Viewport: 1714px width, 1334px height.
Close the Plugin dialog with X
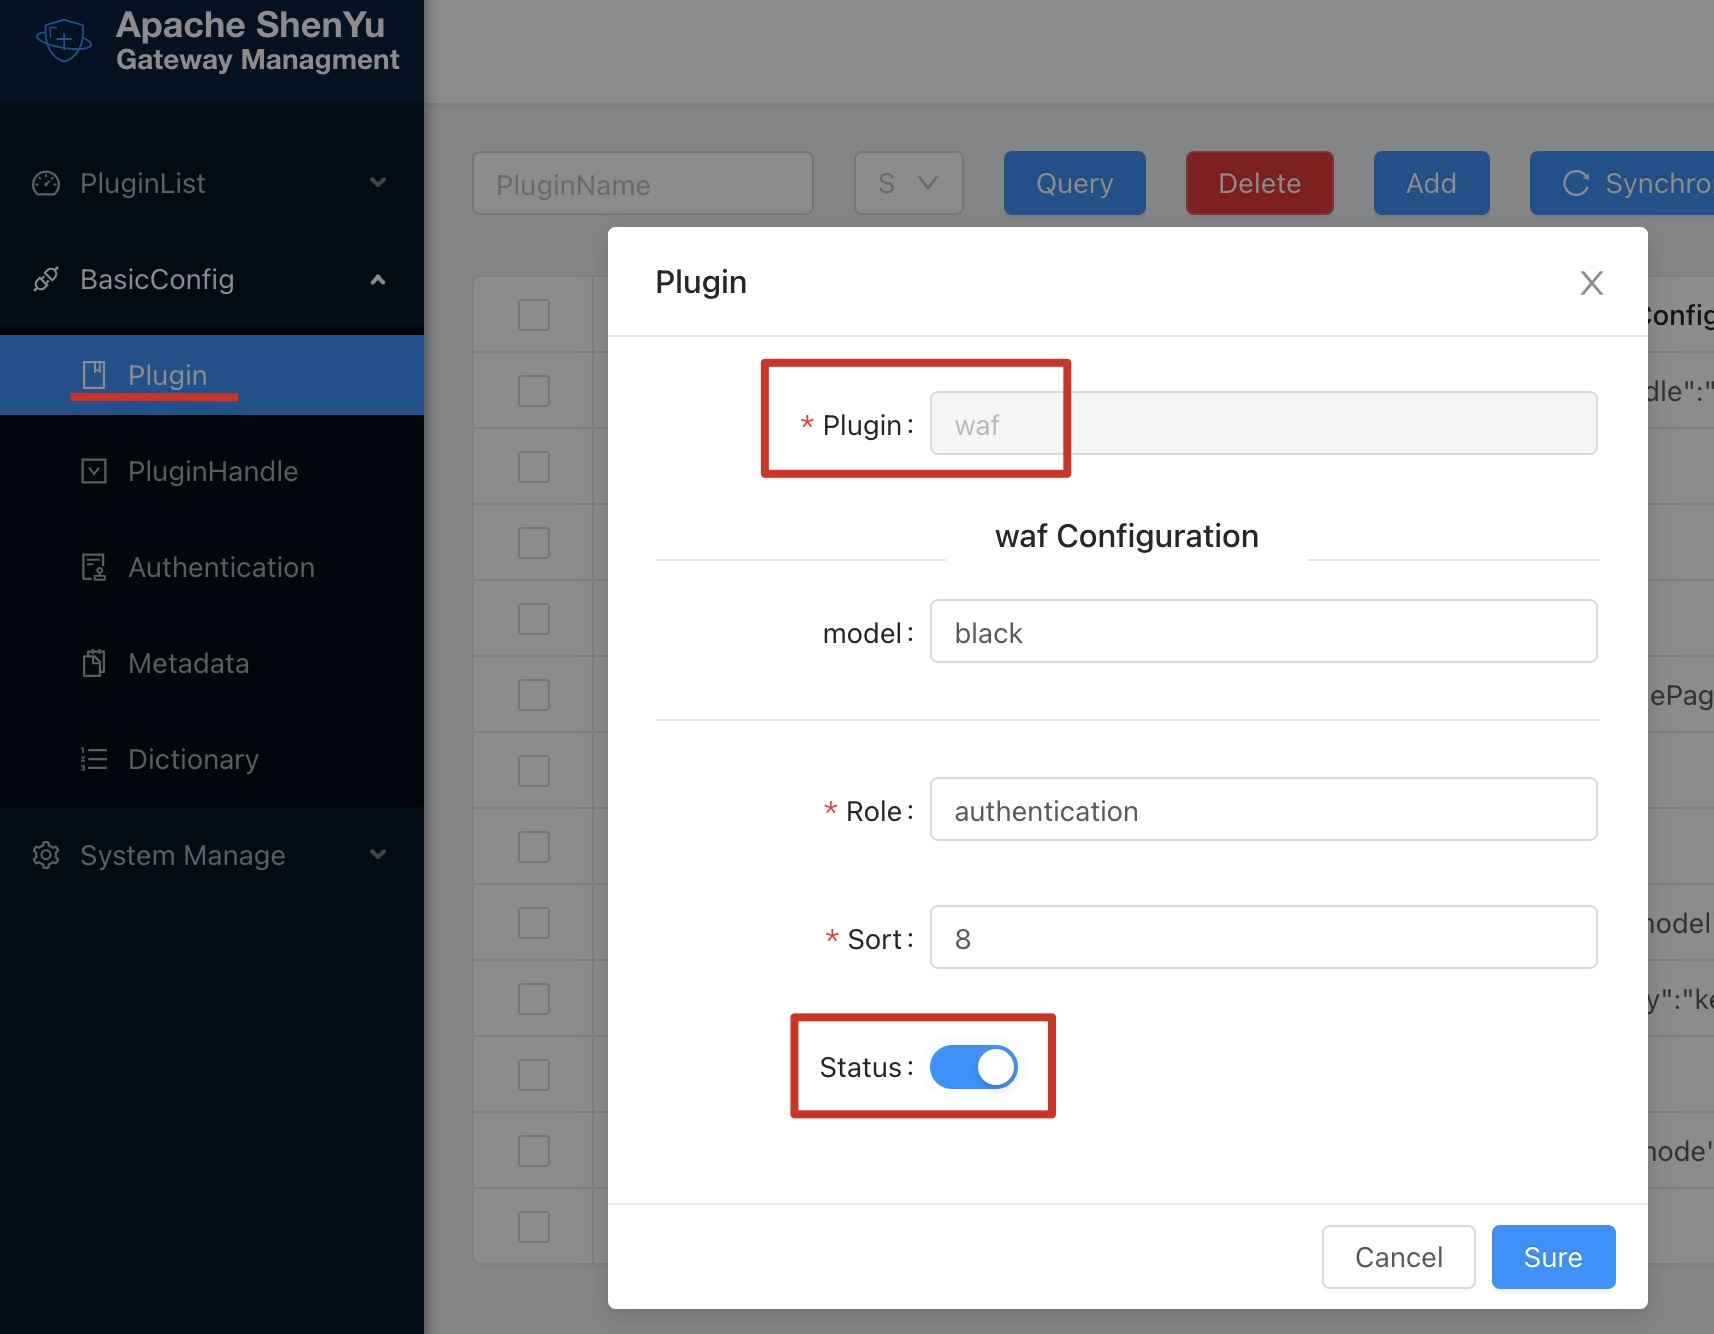point(1591,283)
